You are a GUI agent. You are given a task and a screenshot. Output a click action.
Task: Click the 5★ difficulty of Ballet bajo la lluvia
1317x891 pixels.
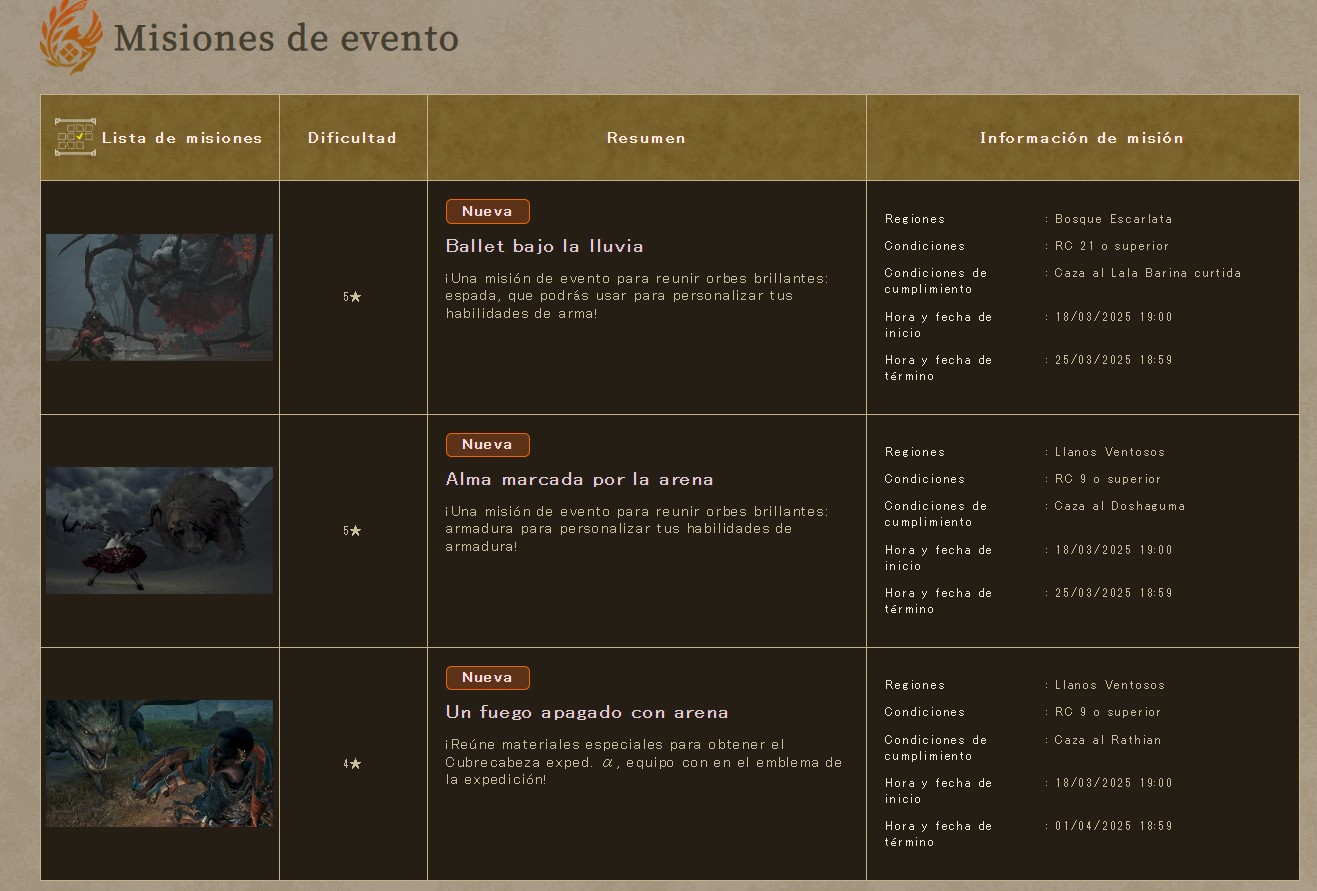[x=352, y=297]
